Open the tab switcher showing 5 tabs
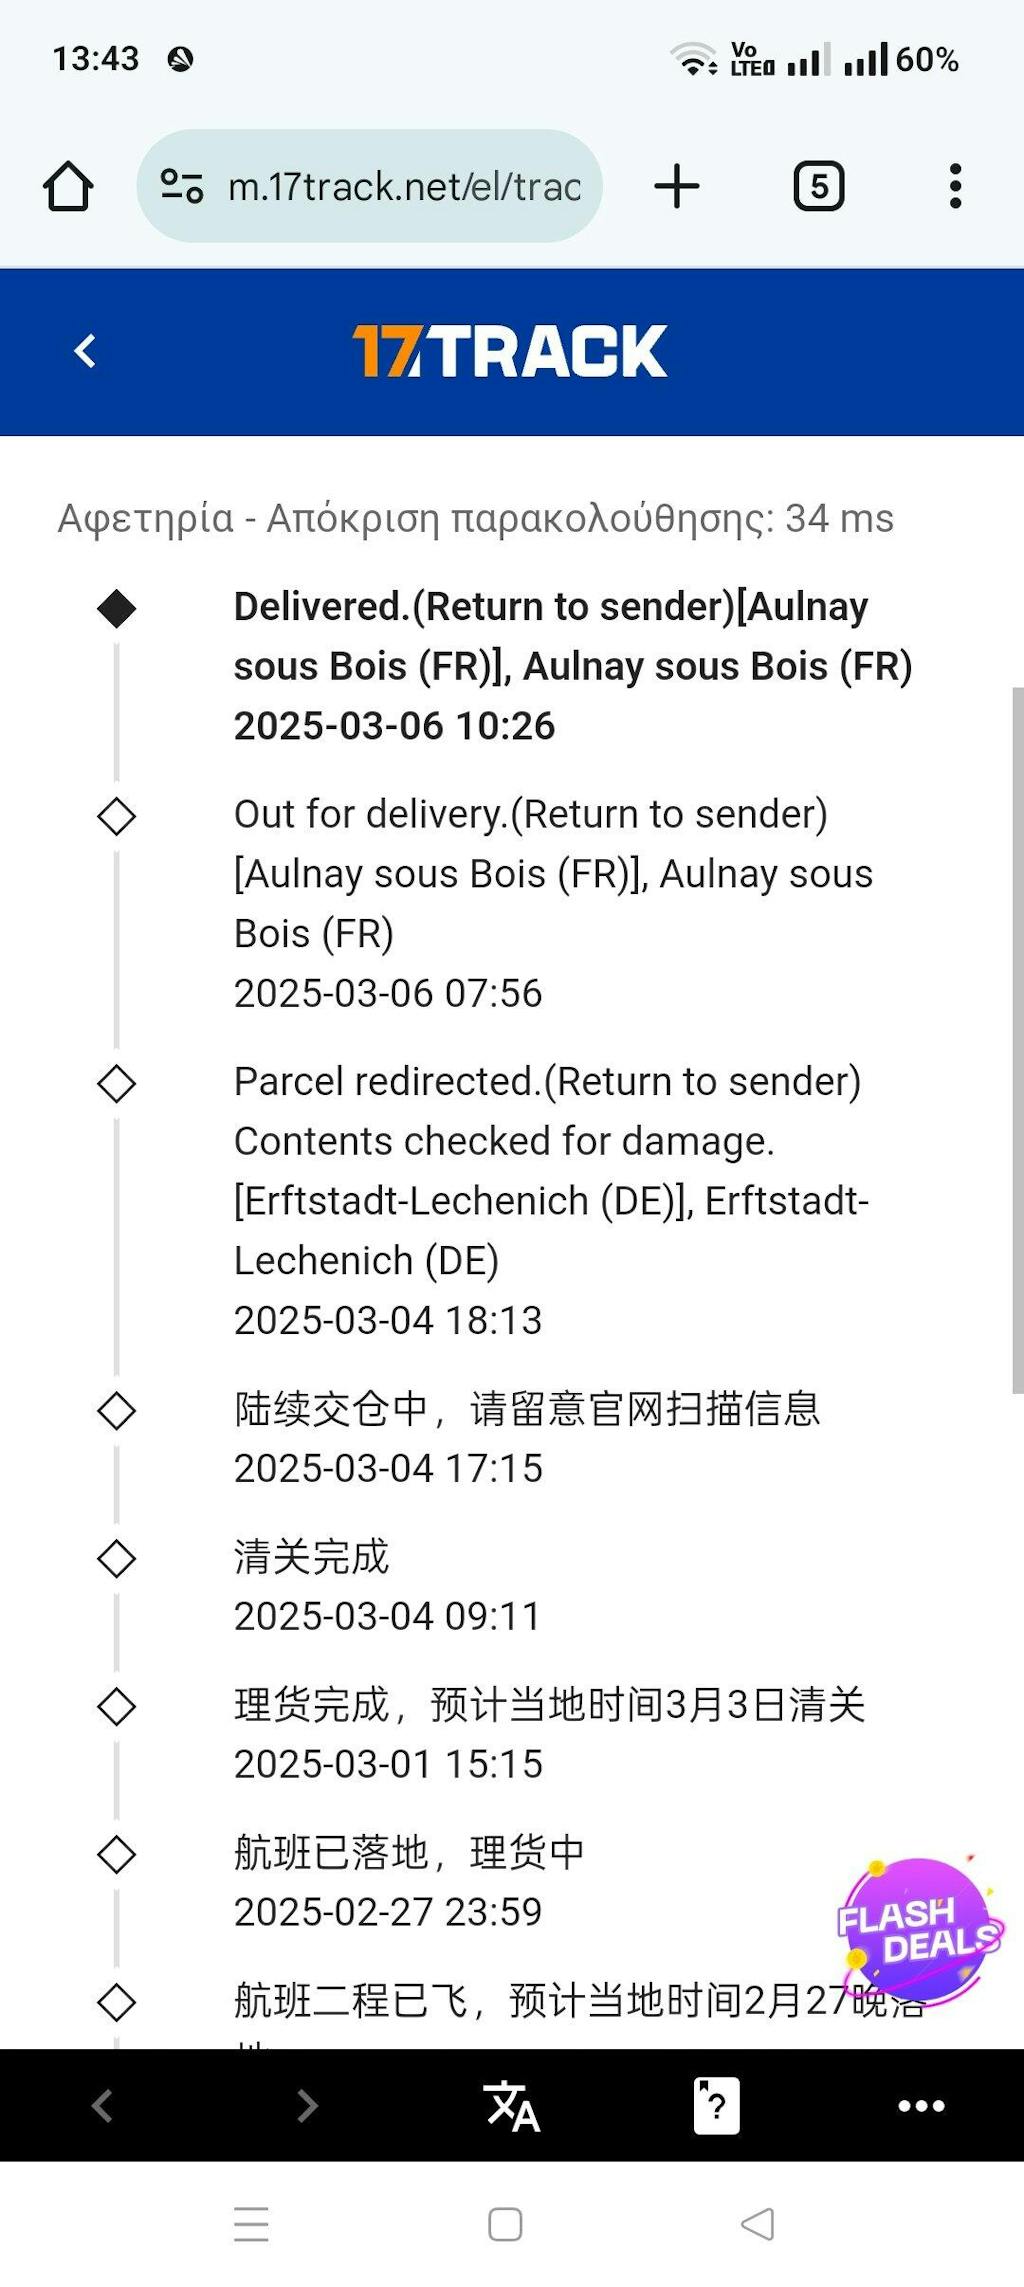Screen dimensions: 1024x2287 [818, 186]
